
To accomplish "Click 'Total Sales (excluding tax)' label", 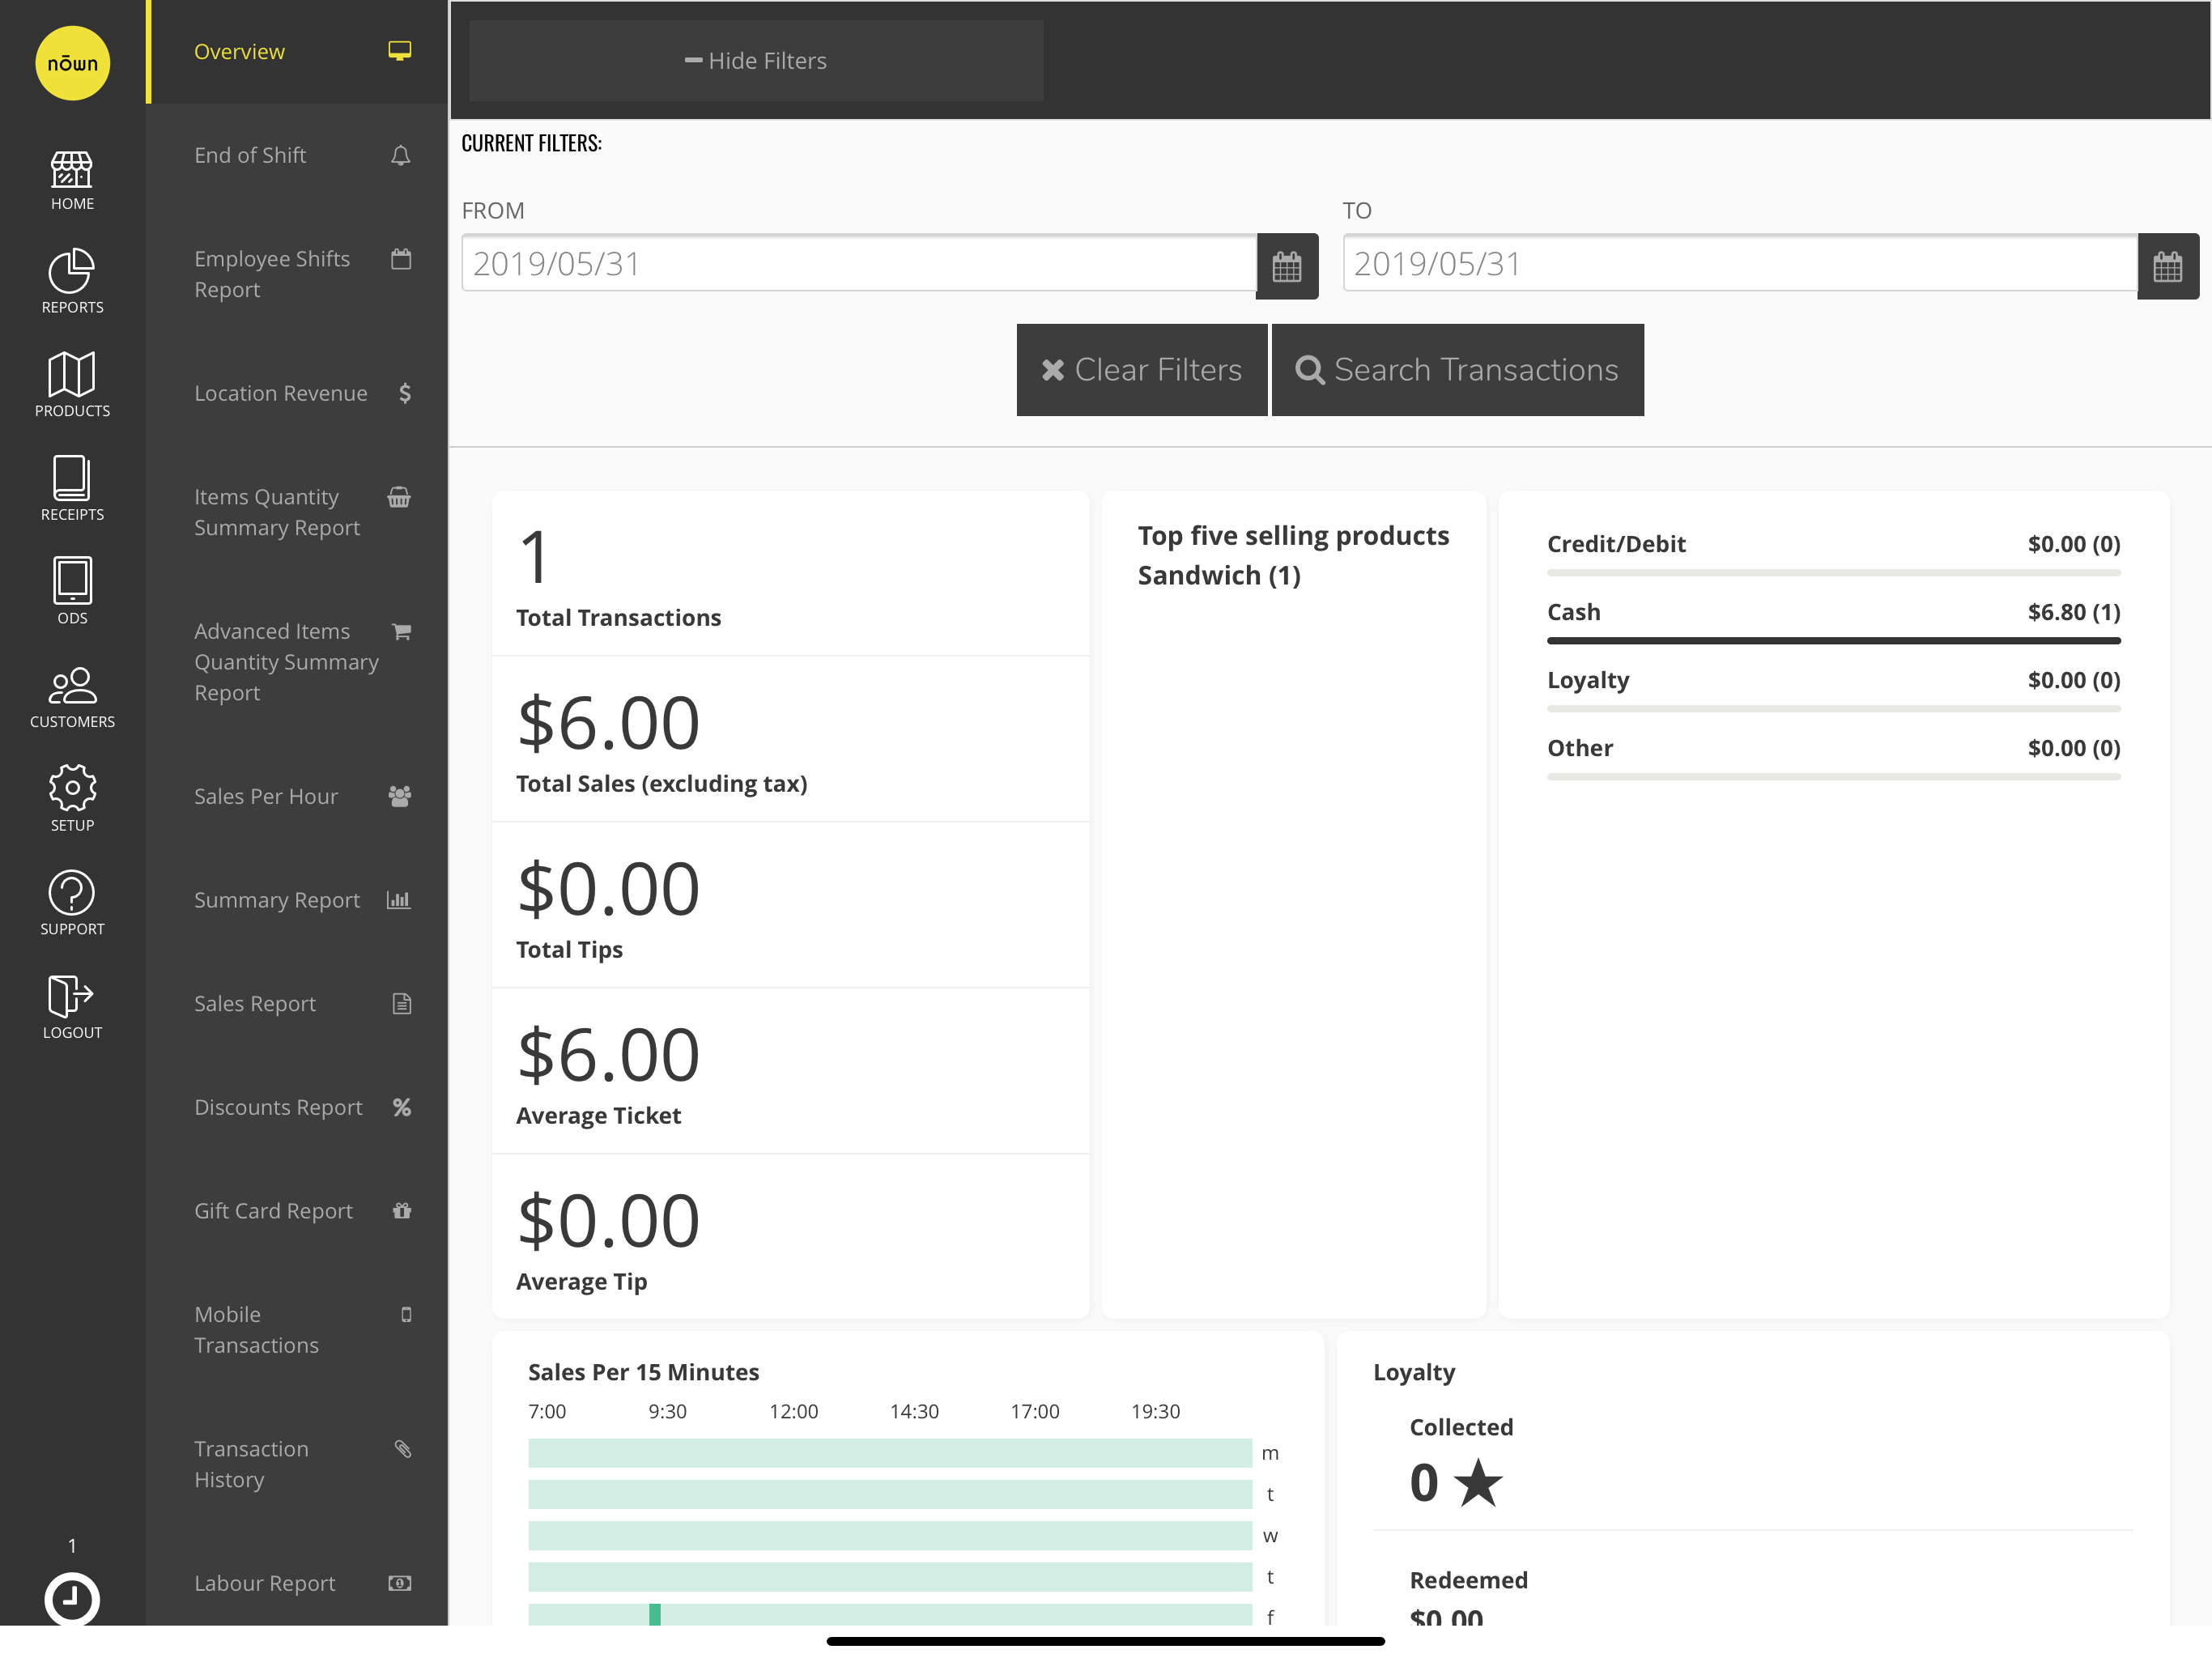I will [661, 784].
